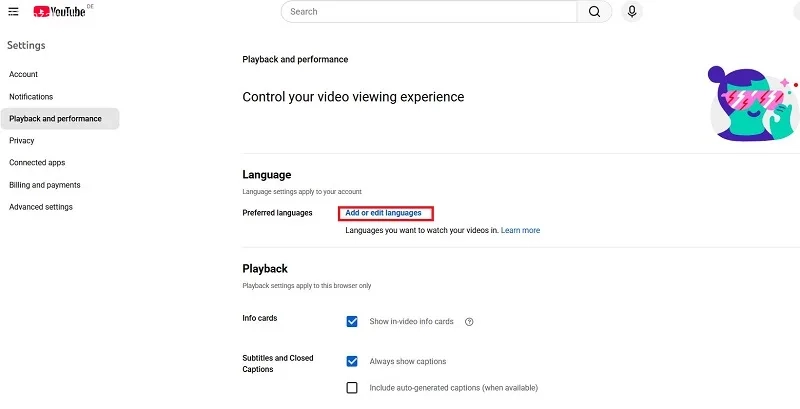
Task: Click the Learn more link
Action: pyautogui.click(x=520, y=231)
